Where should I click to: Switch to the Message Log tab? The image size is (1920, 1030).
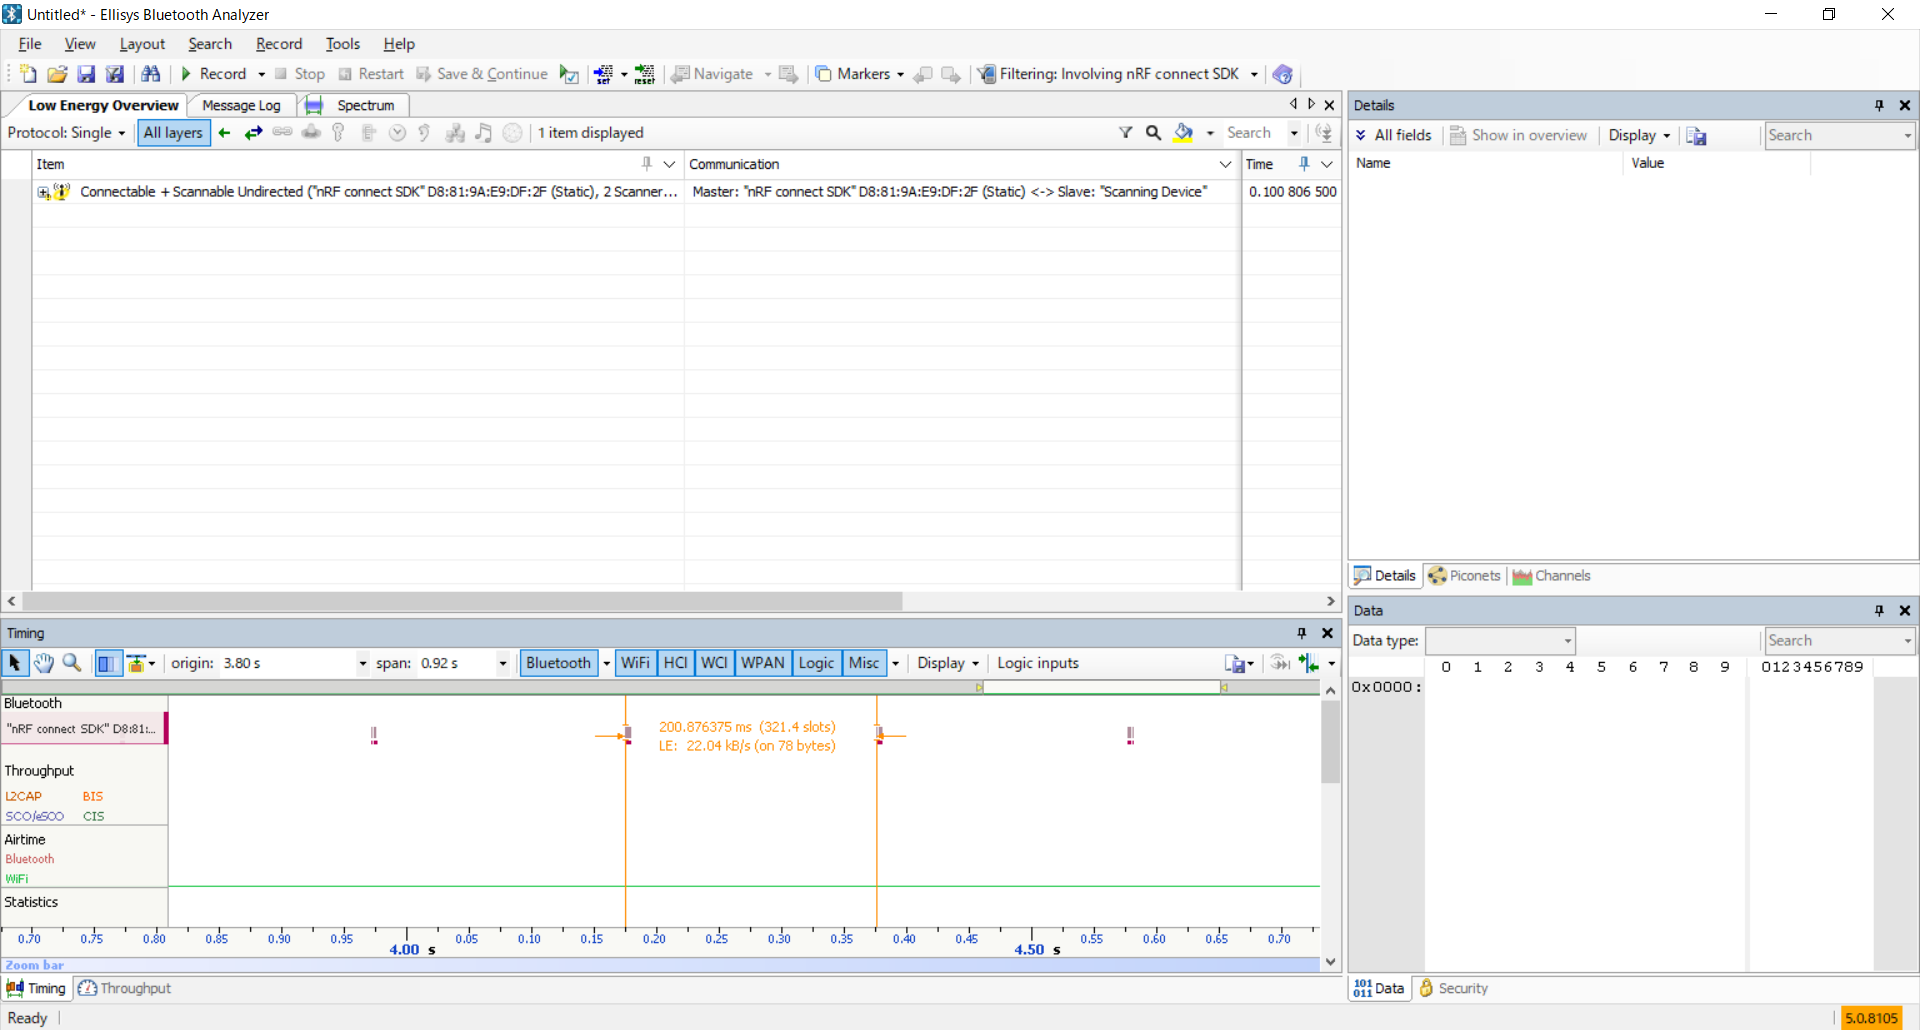coord(241,105)
